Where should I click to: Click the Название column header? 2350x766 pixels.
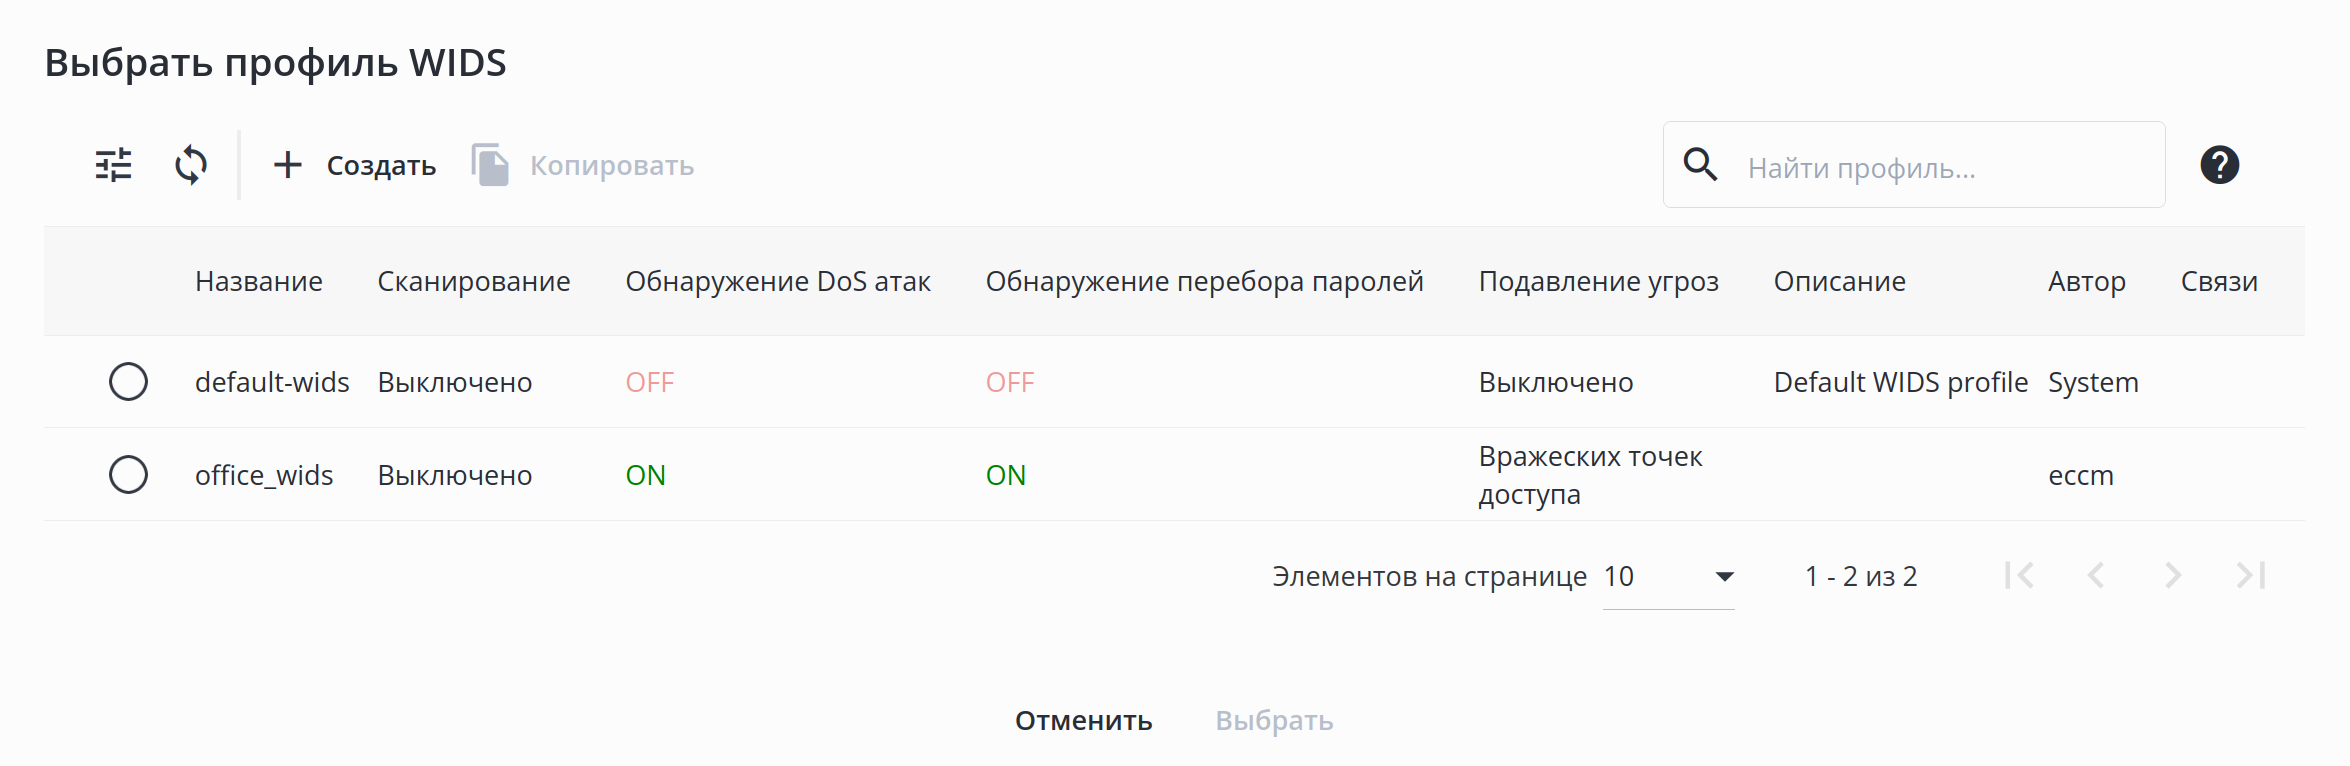pyautogui.click(x=258, y=282)
